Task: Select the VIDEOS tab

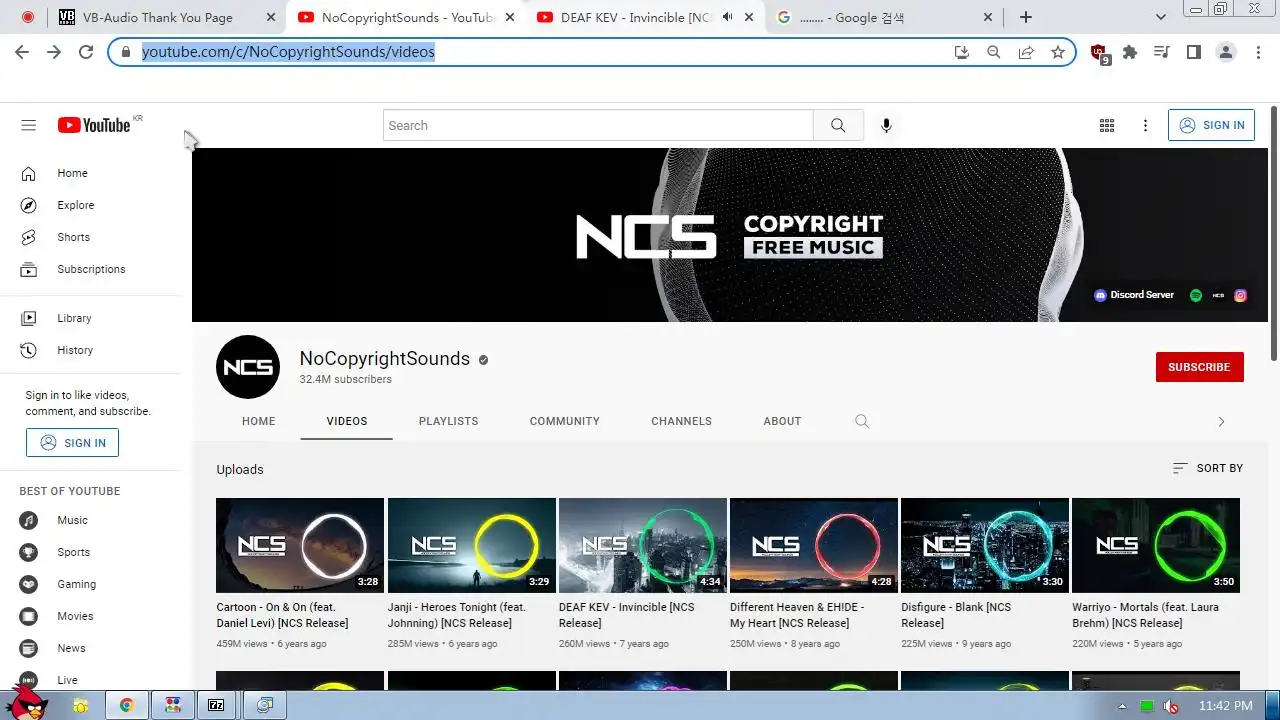Action: coord(347,421)
